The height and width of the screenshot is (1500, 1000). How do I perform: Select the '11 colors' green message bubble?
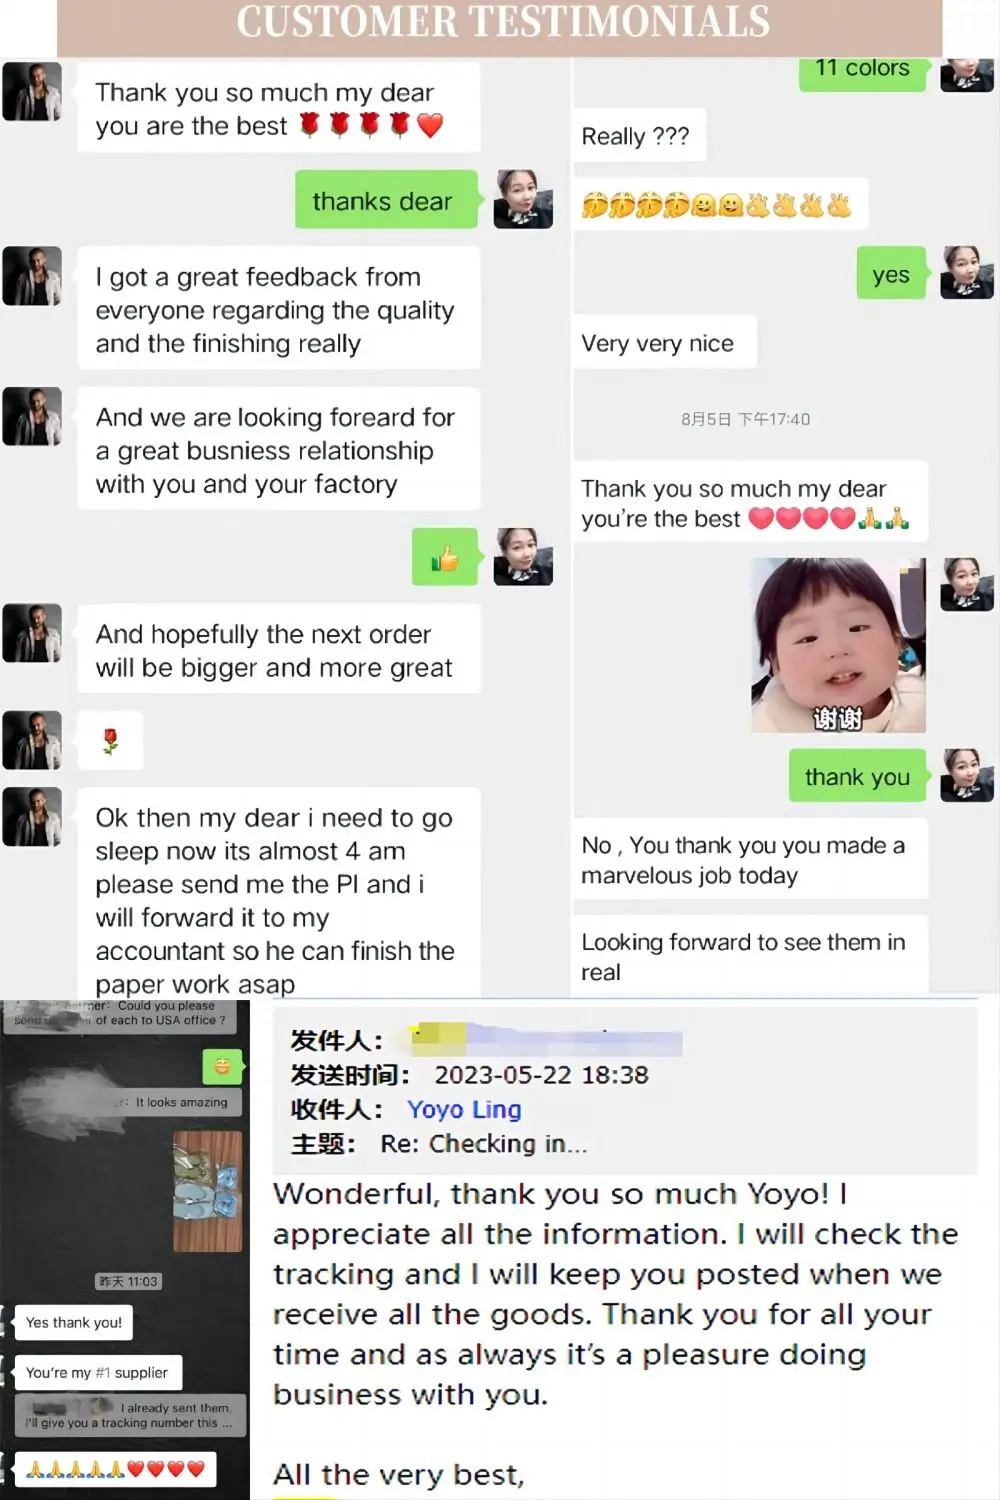863,70
